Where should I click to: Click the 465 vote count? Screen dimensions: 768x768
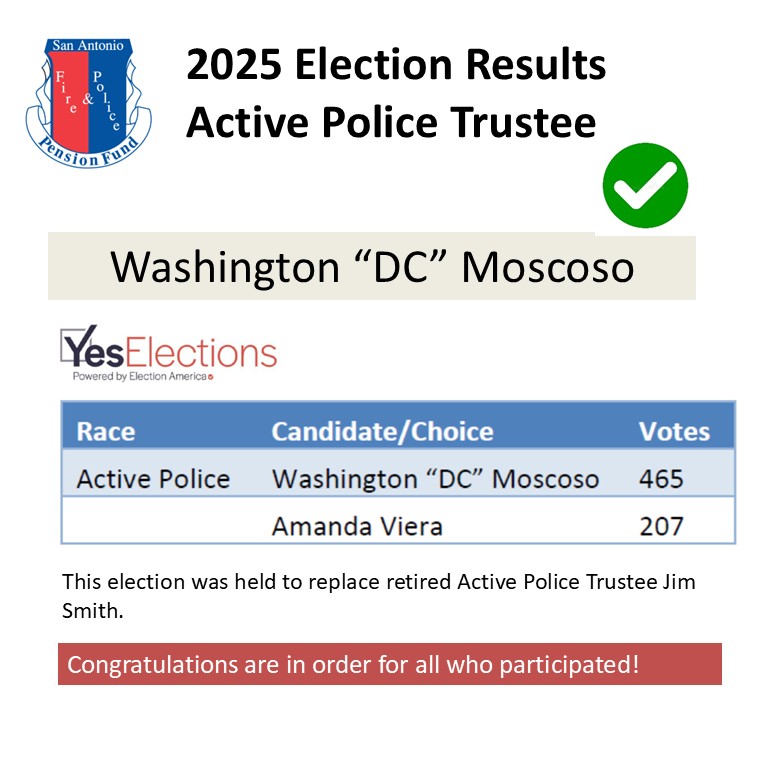pyautogui.click(x=661, y=479)
